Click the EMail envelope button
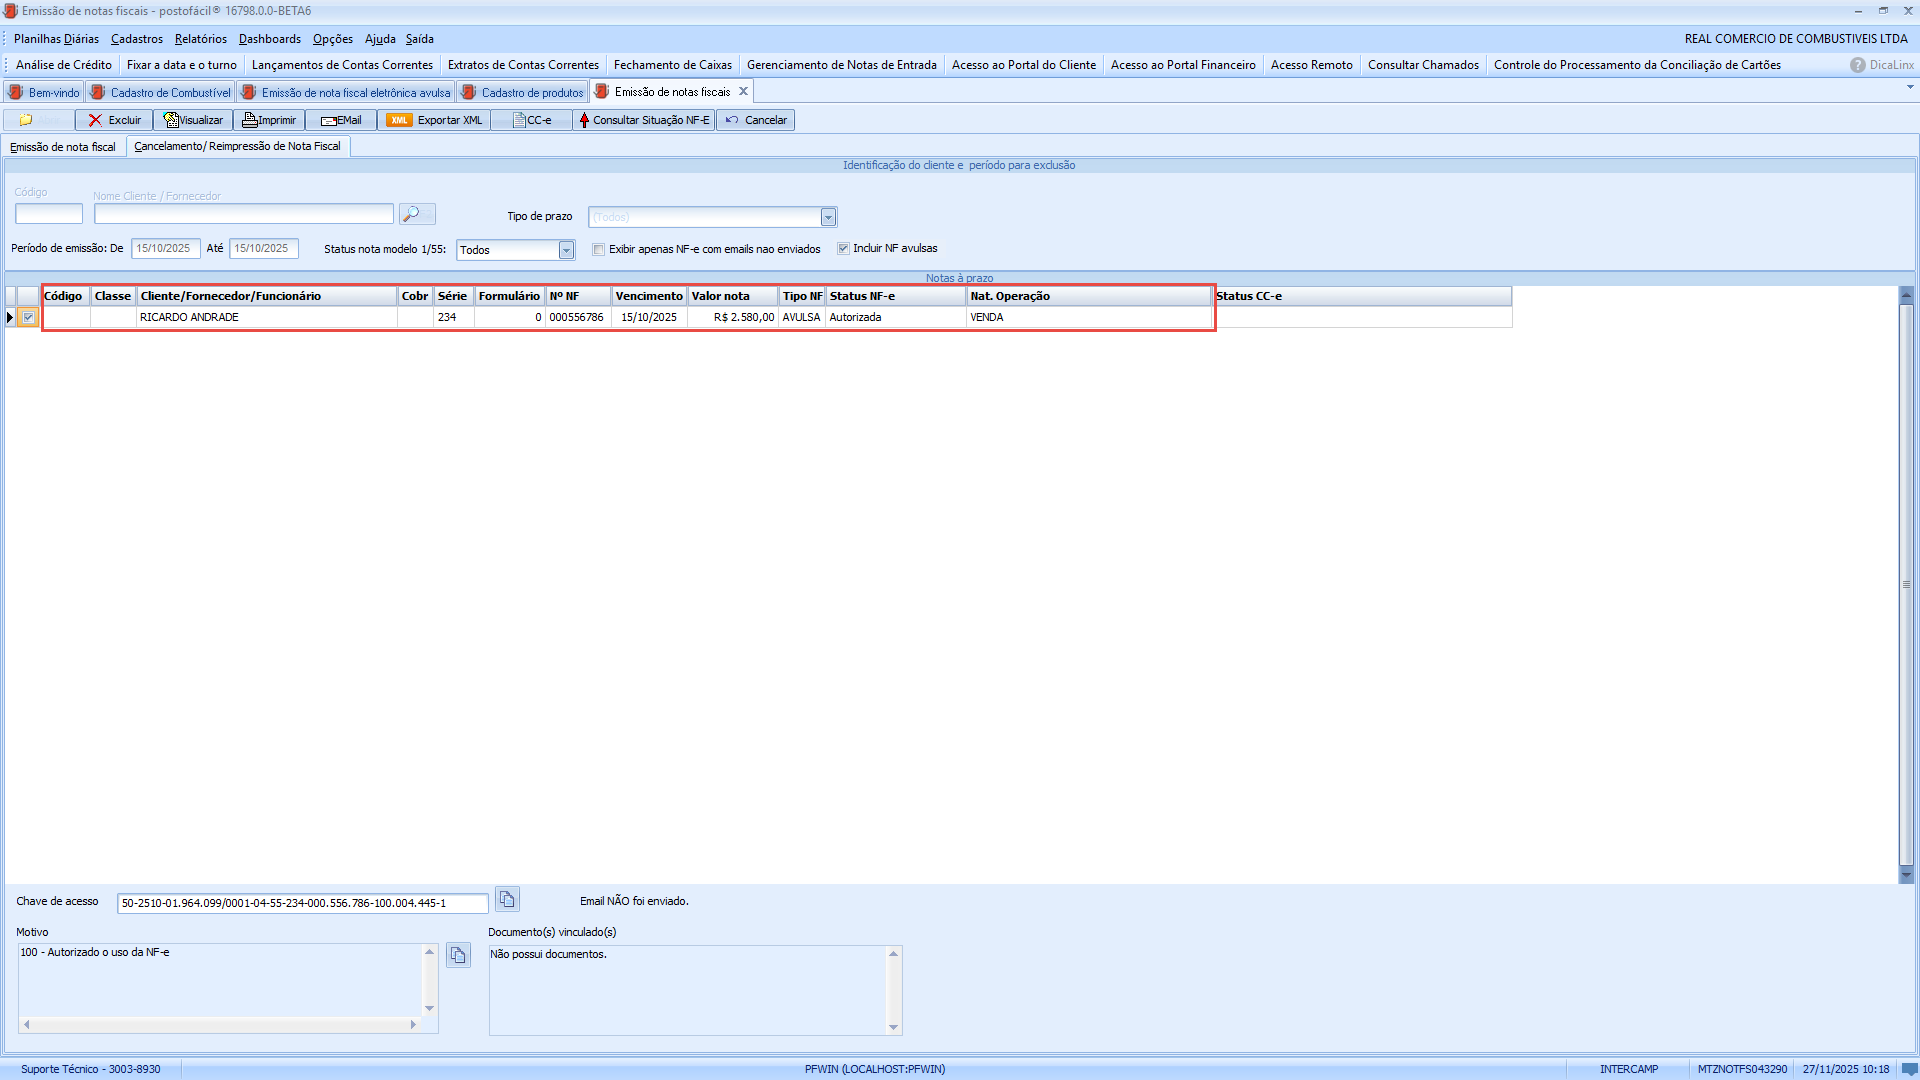The height and width of the screenshot is (1080, 1920). pos(341,120)
